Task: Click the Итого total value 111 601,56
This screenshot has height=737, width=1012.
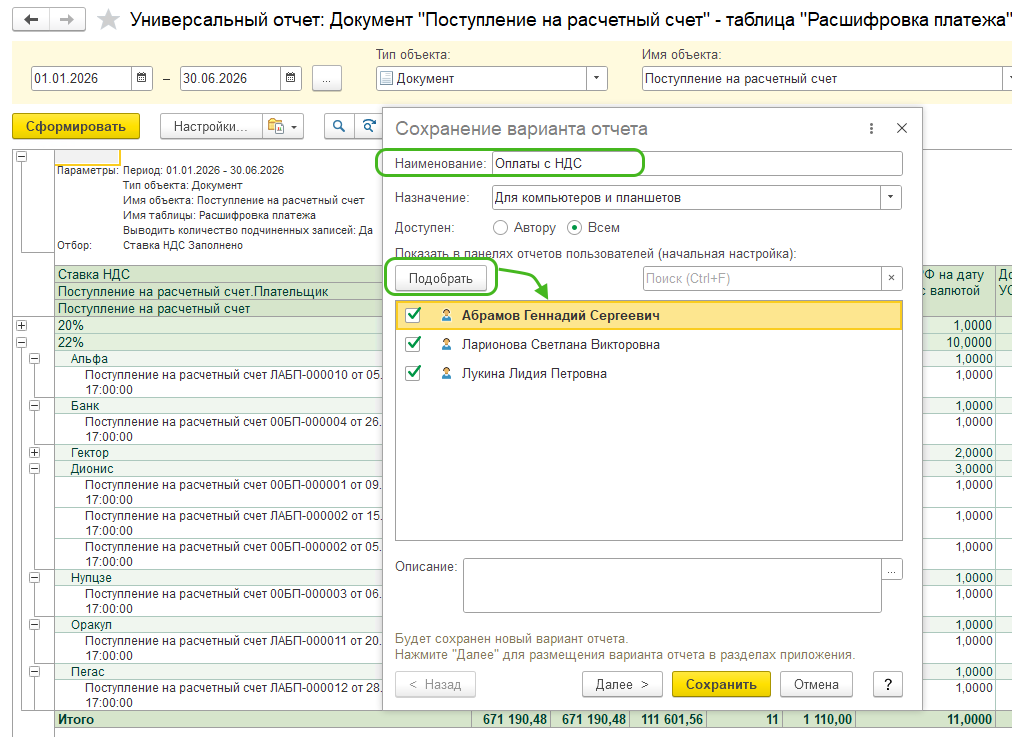Action: pos(671,719)
